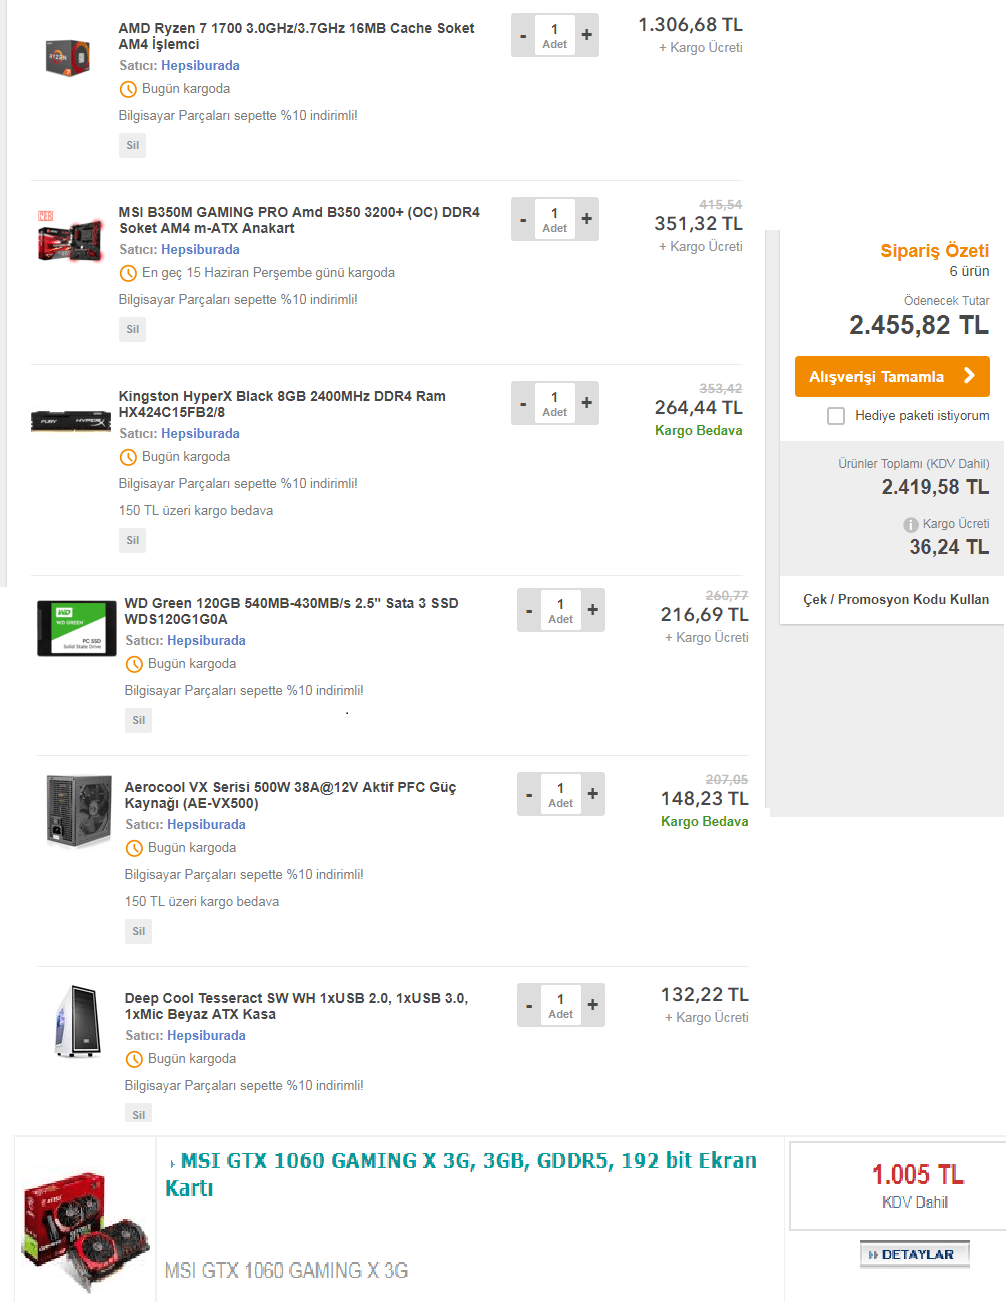Decrease quantity of MSI B350M motherboard

tap(523, 219)
